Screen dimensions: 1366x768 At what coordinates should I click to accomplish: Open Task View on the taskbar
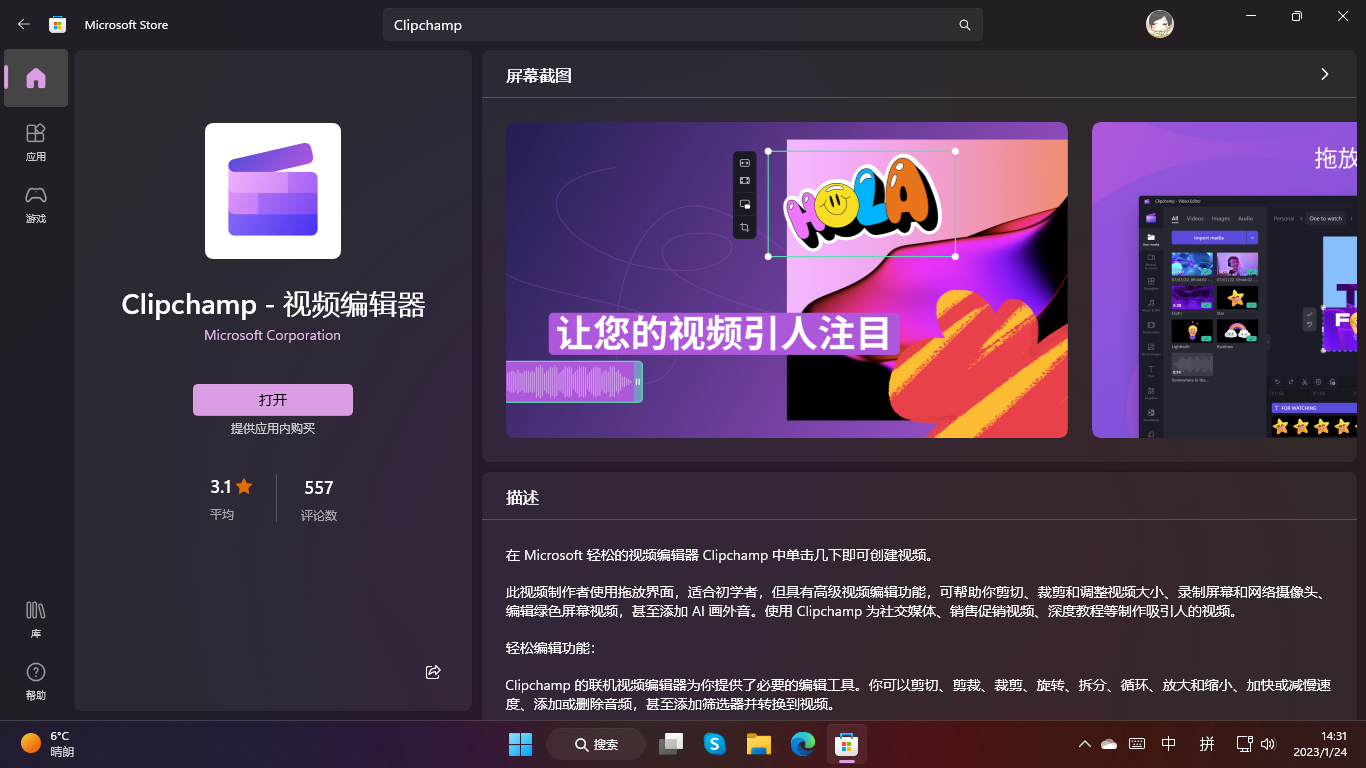coord(670,744)
